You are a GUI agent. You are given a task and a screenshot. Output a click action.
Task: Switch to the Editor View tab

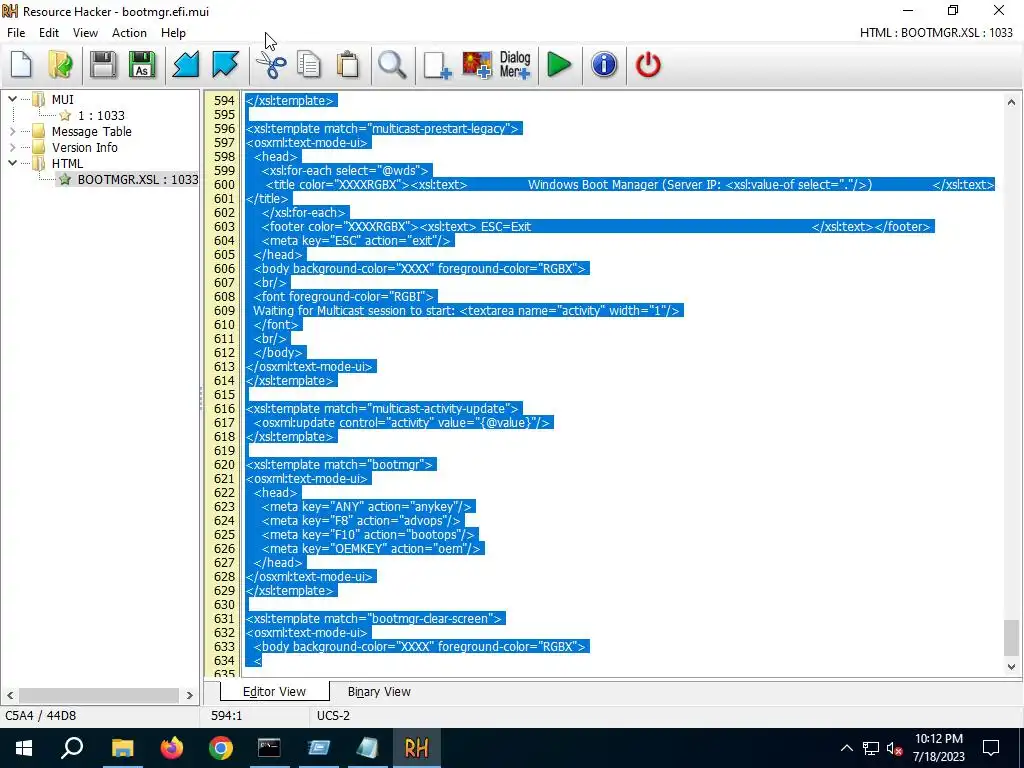(274, 692)
